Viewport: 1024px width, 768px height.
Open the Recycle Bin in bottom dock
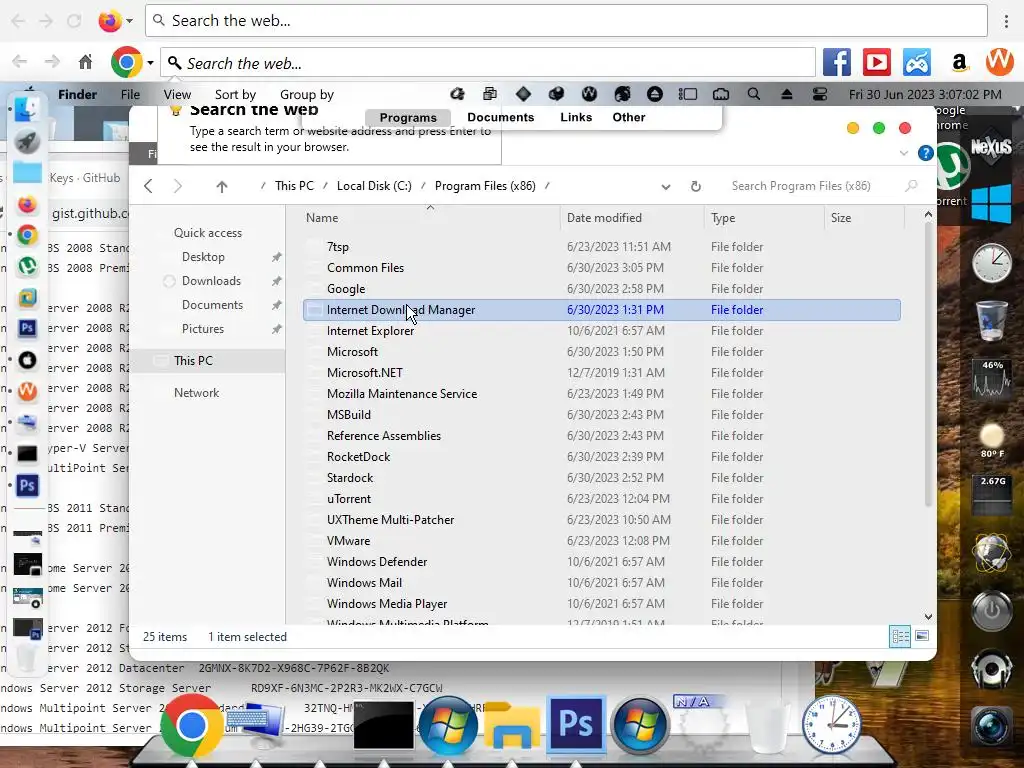tap(767, 726)
